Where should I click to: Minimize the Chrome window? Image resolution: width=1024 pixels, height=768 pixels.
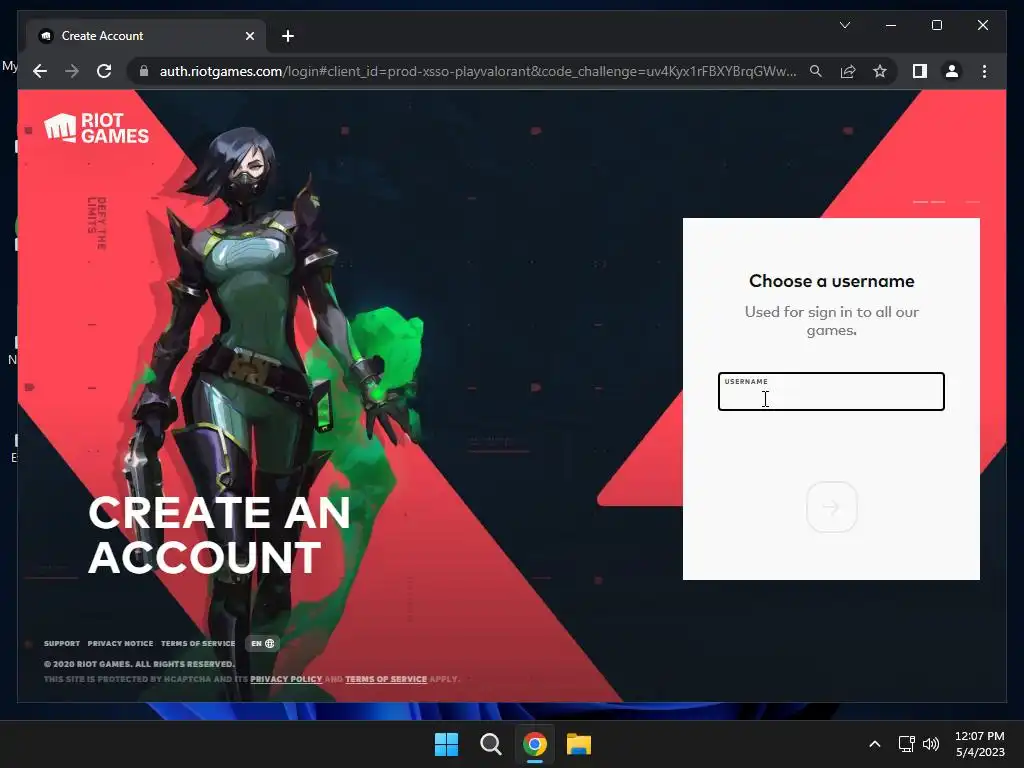(x=891, y=25)
